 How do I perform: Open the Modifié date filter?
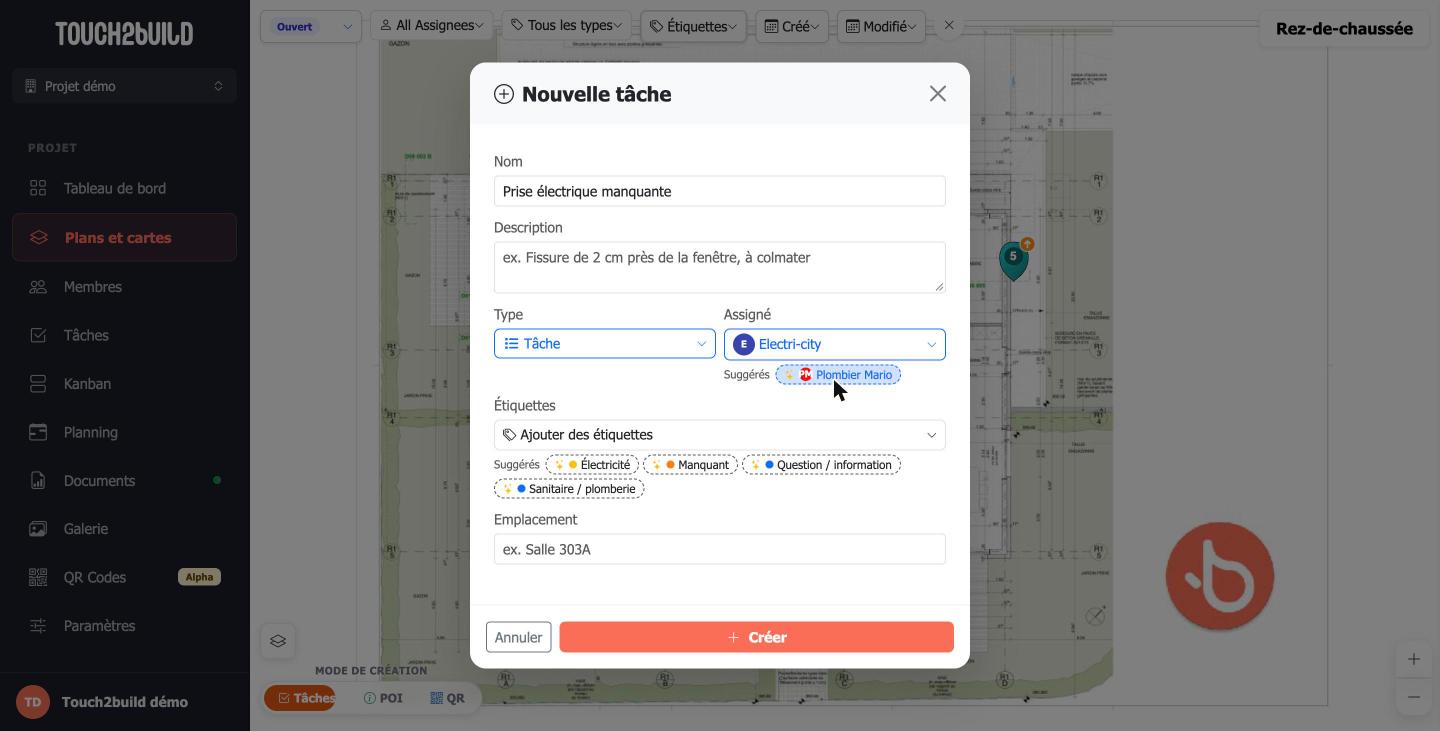coord(882,26)
